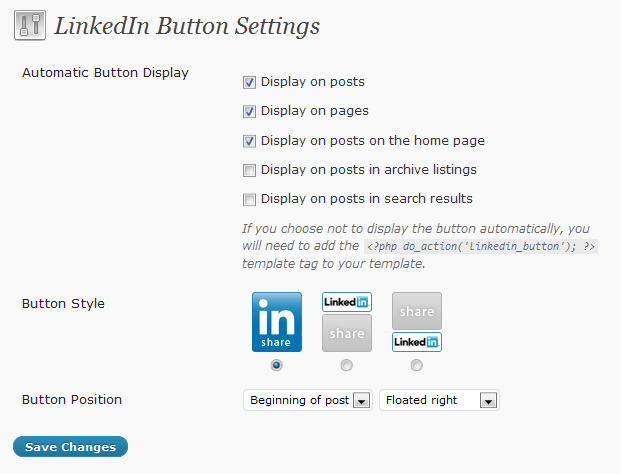This screenshot has height=474, width=621.
Task: Open the 'Floated right' dropdown
Action: click(439, 400)
